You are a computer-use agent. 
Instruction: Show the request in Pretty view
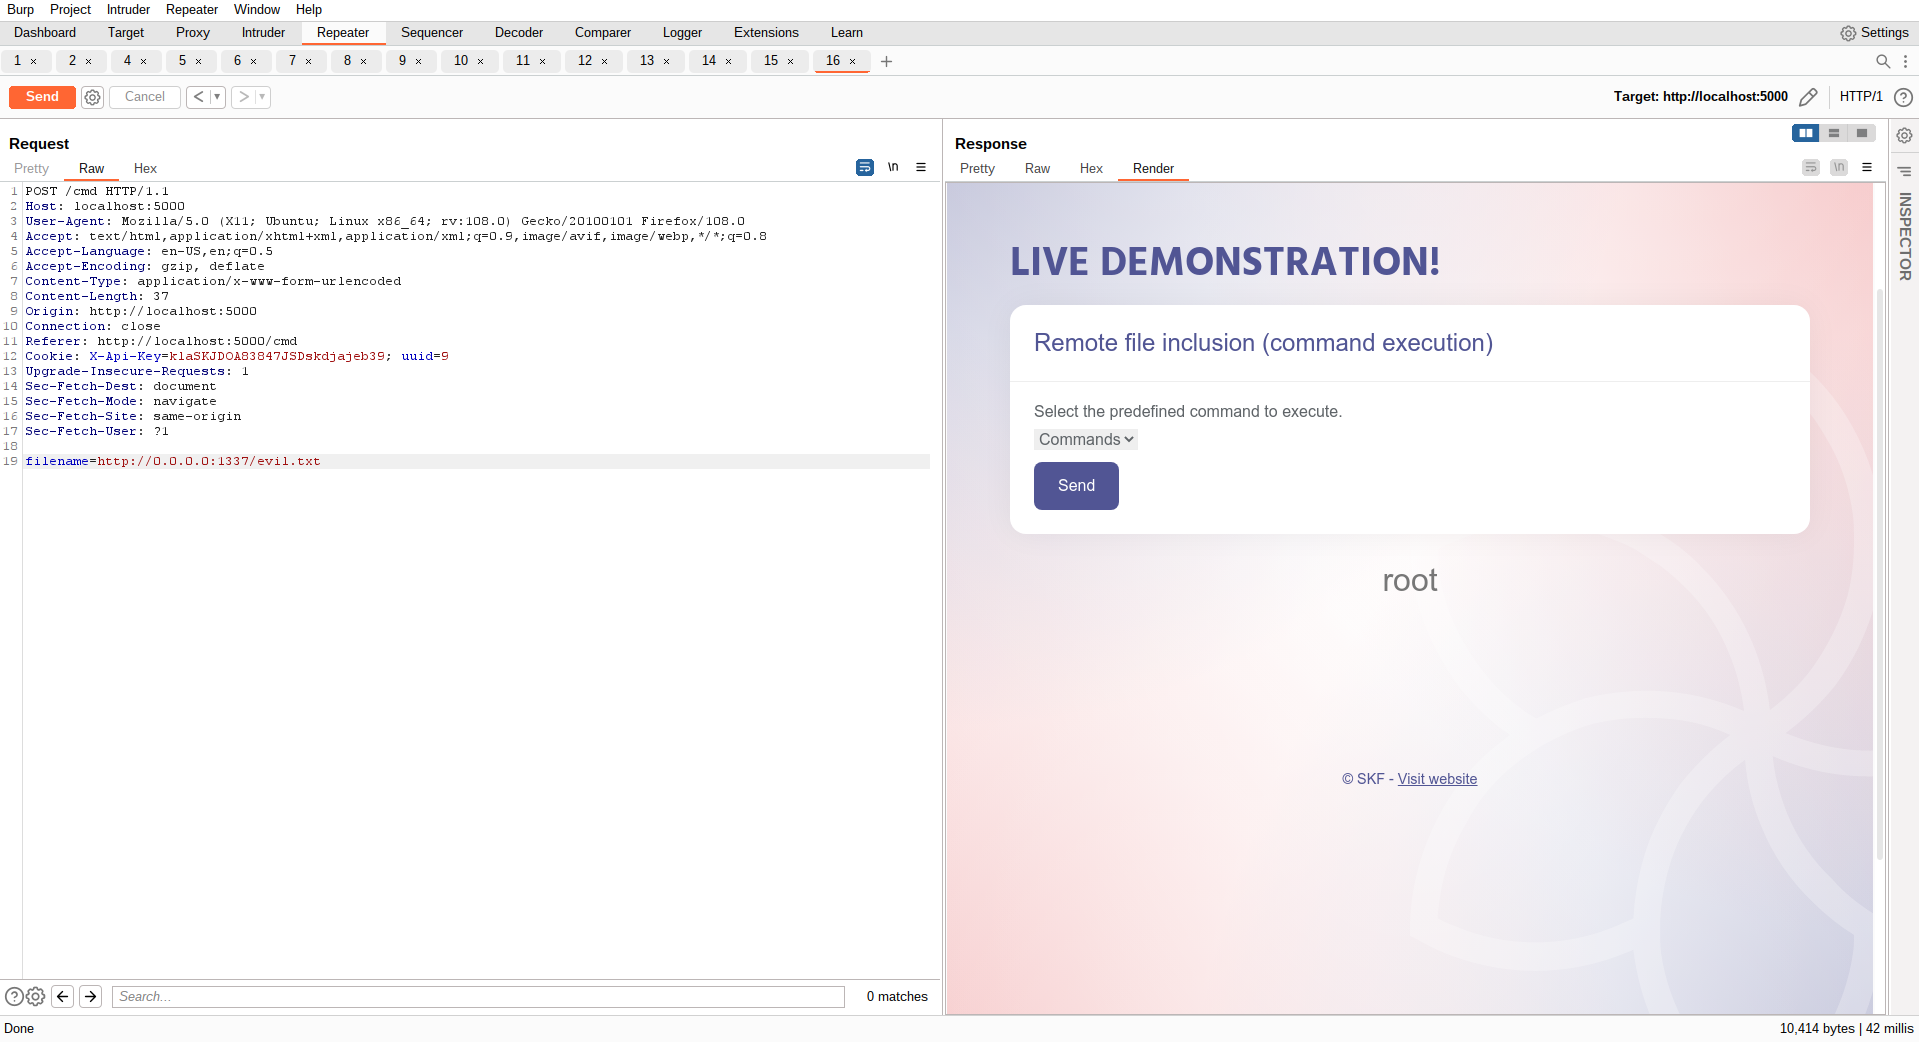pos(31,169)
